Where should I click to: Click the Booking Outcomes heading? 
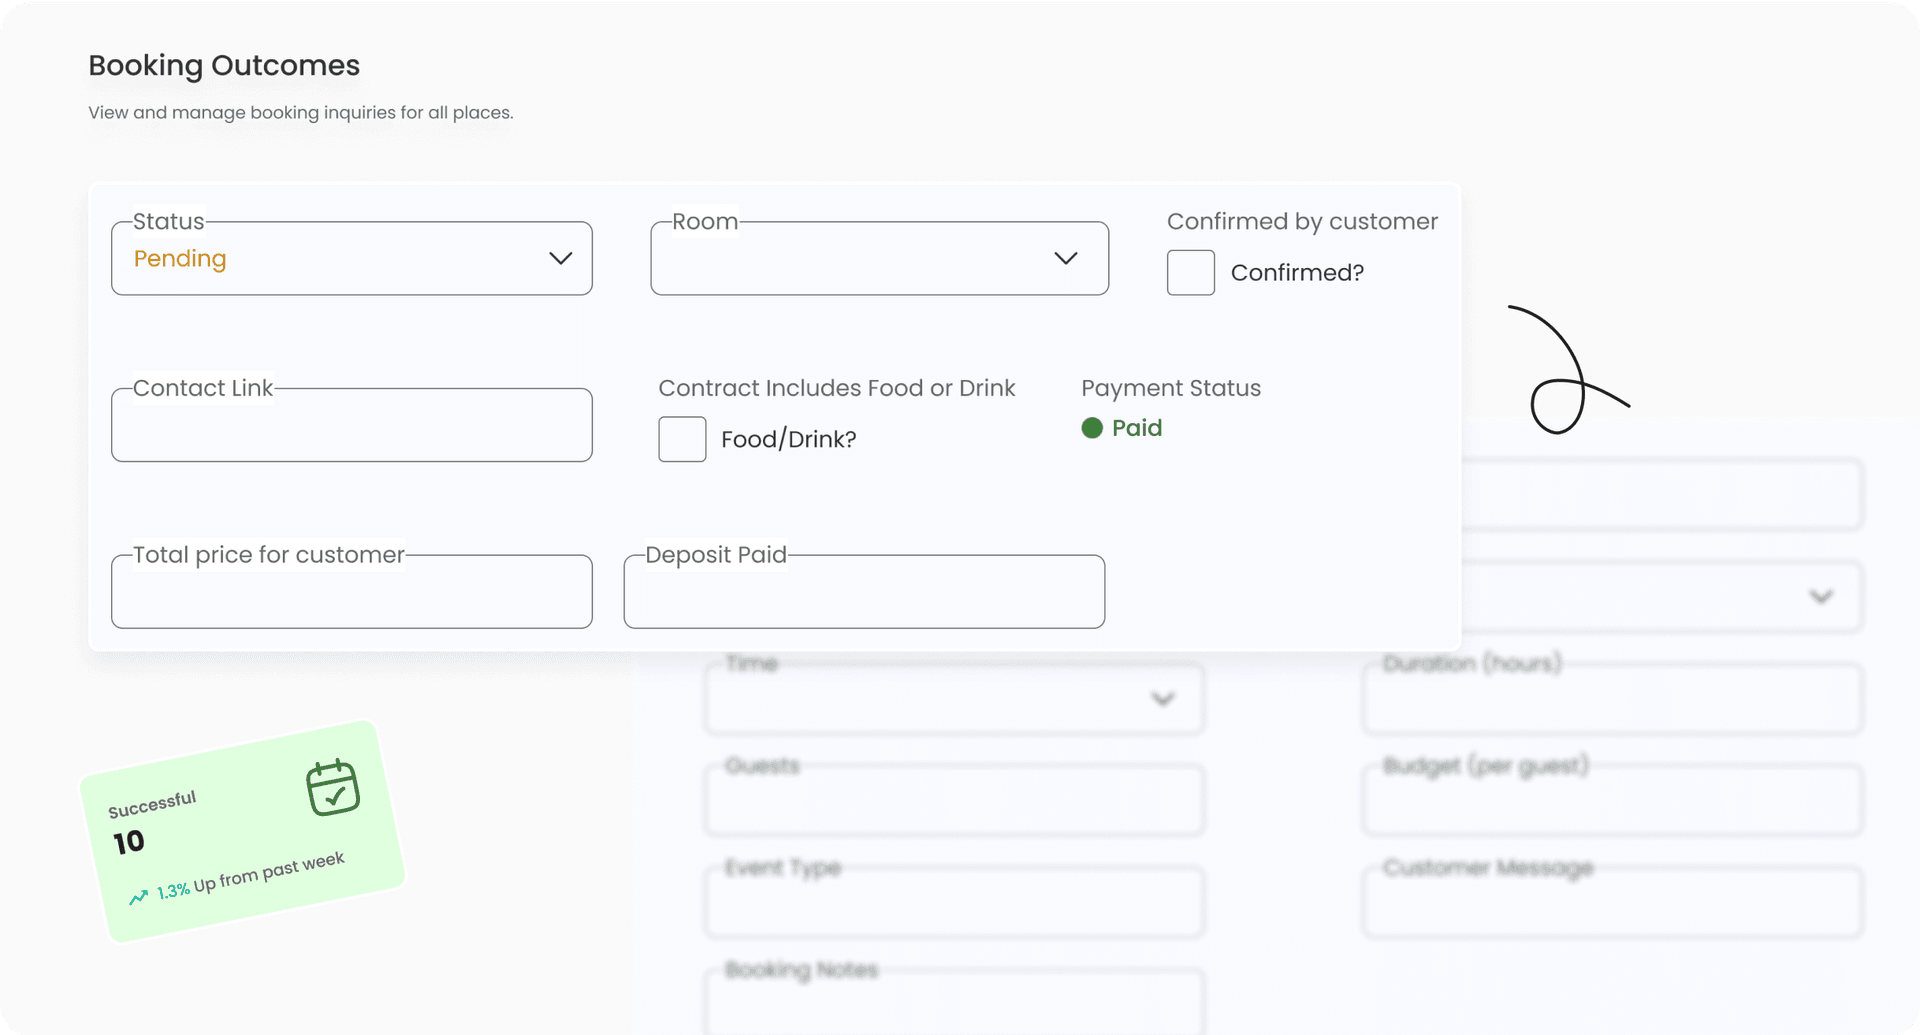223,65
